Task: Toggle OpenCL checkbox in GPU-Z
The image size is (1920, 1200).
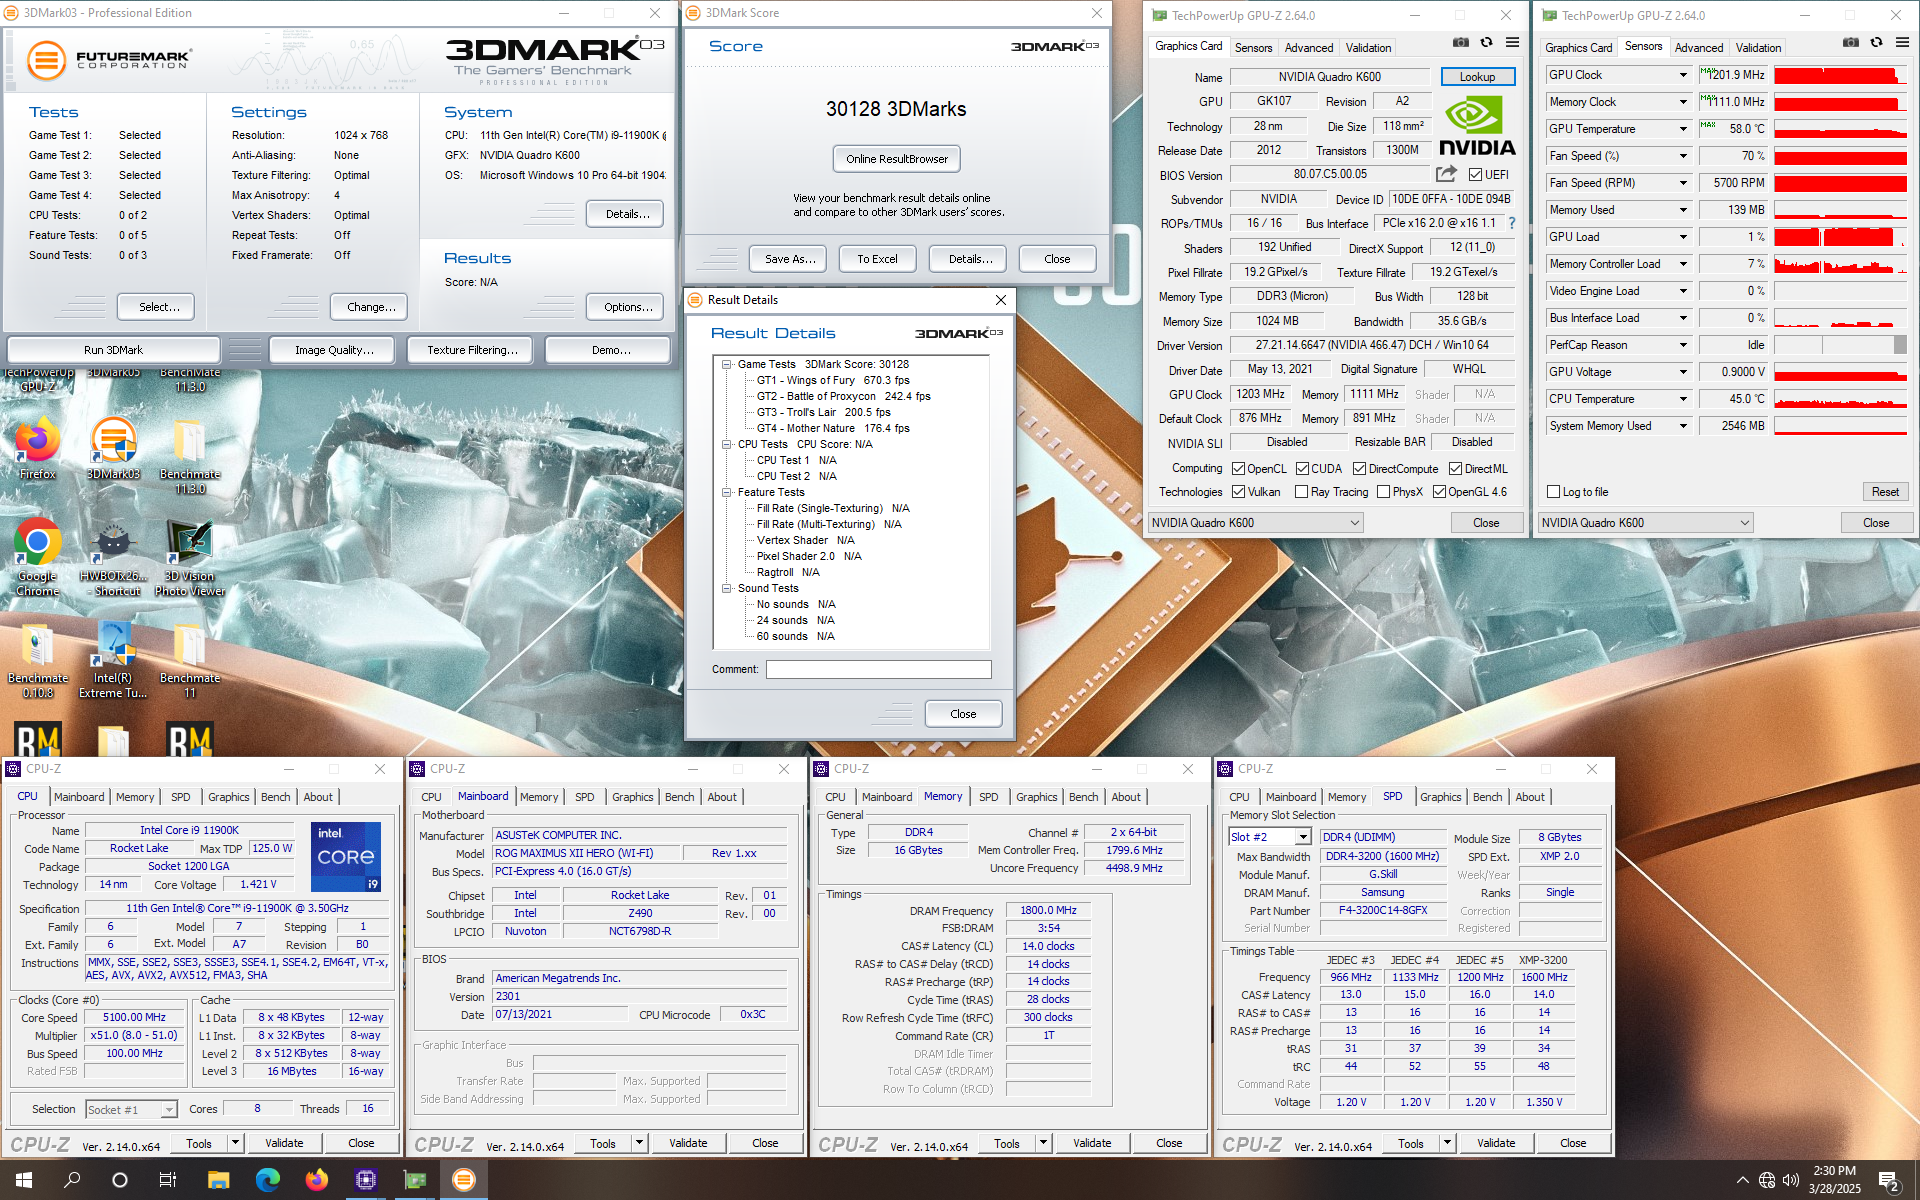Action: tap(1238, 468)
